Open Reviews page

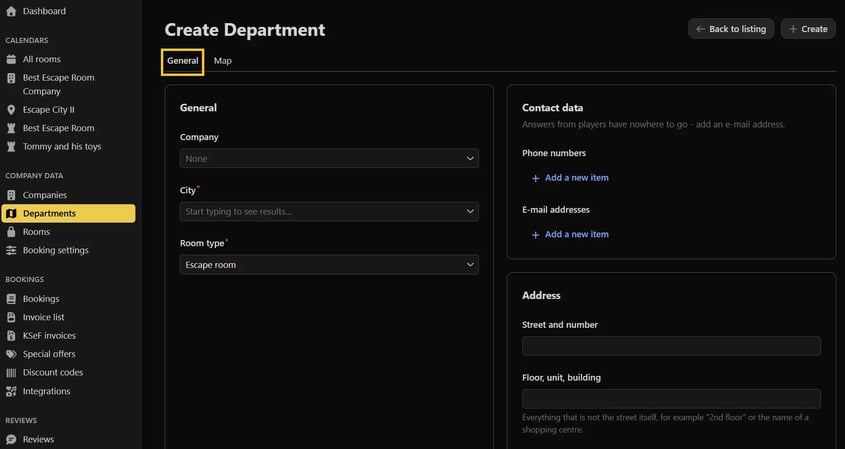click(38, 439)
